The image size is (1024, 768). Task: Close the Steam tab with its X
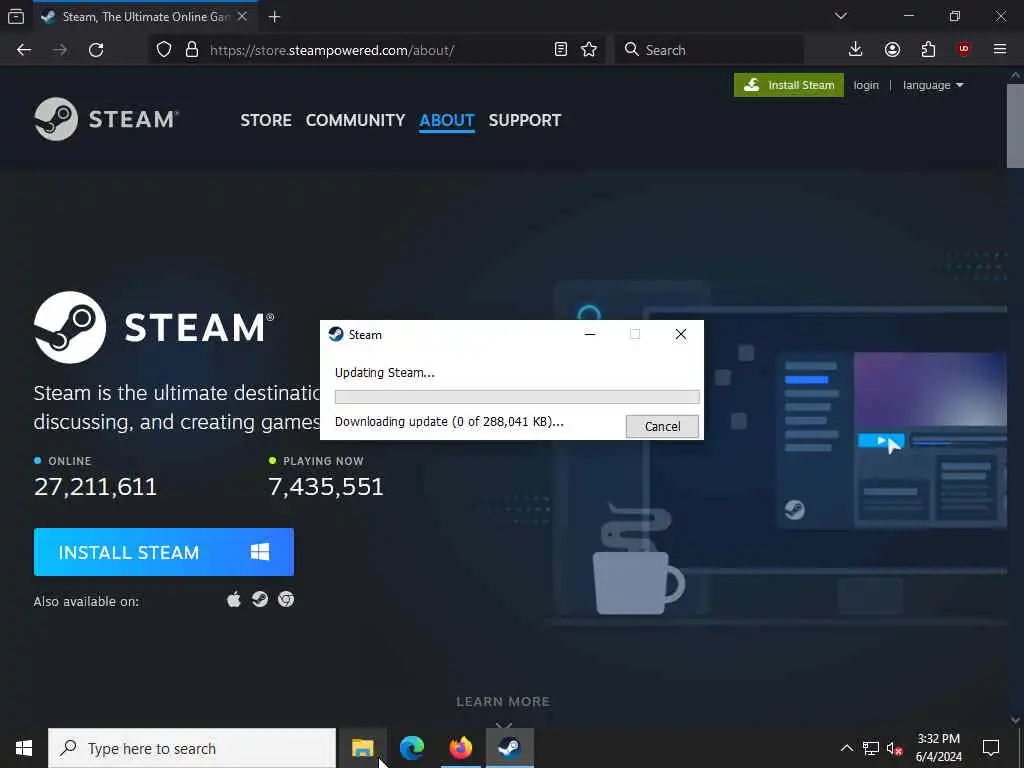242,17
